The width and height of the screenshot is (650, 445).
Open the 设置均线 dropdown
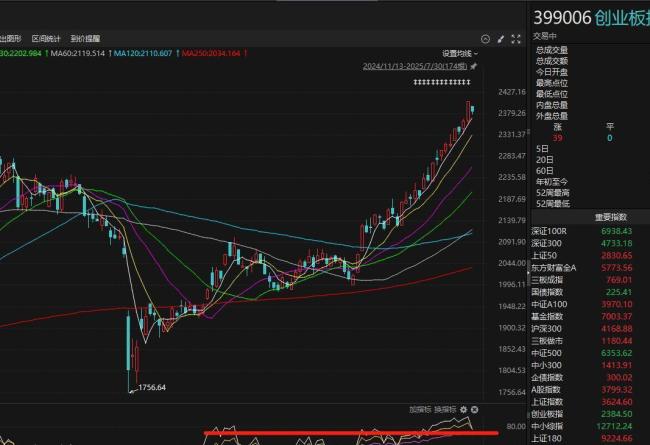[x=460, y=53]
